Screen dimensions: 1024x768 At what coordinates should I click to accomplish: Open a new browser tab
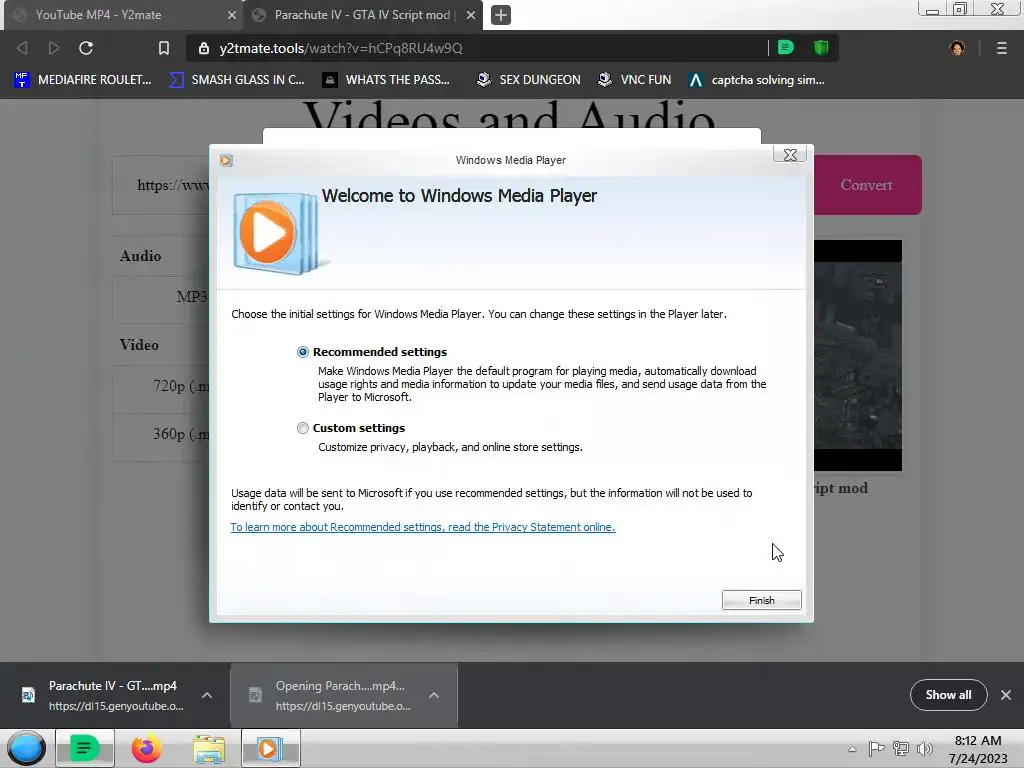[501, 15]
